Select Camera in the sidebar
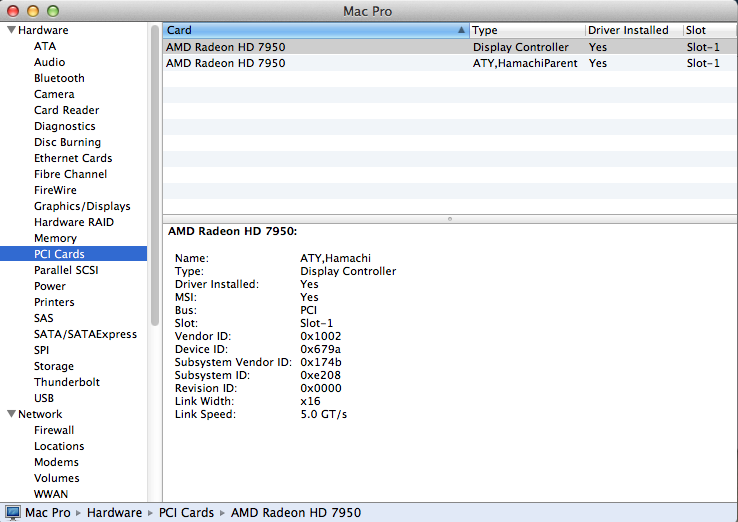 [54, 94]
